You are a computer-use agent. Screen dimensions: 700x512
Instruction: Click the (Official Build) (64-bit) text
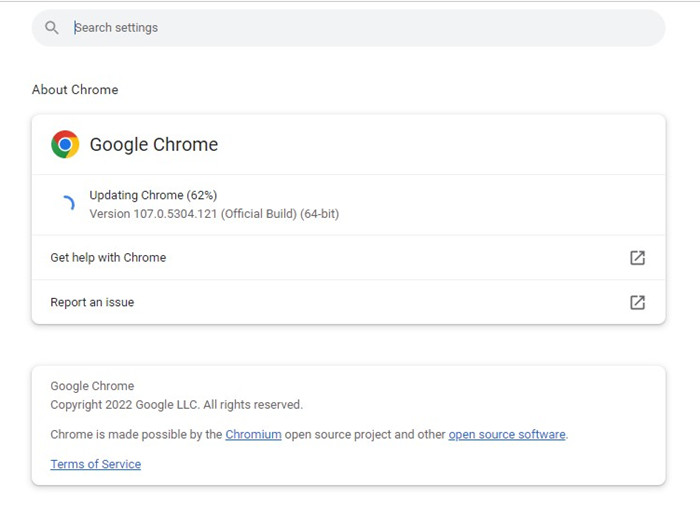[x=280, y=214]
